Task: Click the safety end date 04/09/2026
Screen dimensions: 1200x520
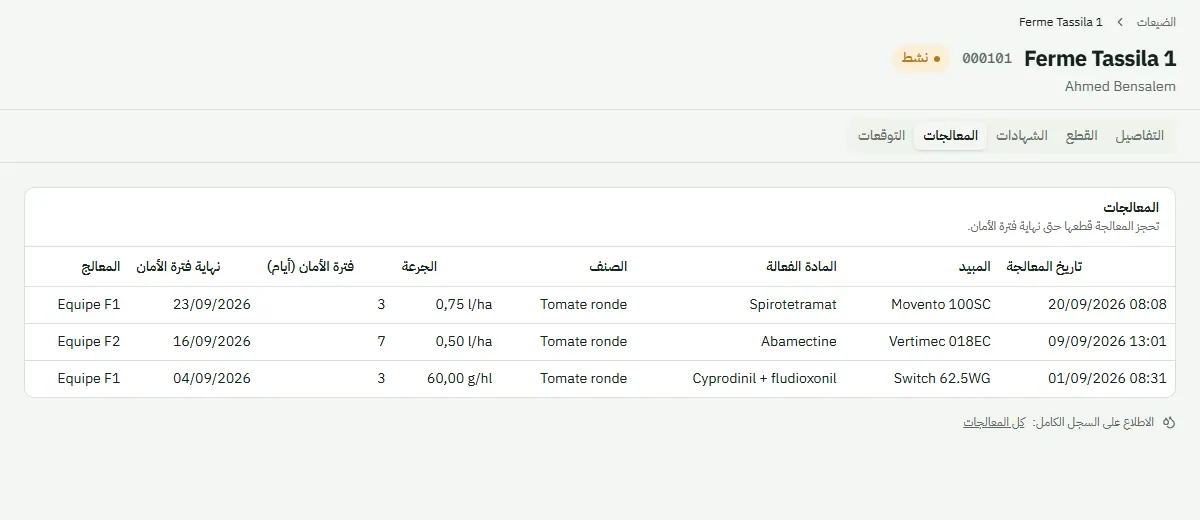Action: [x=212, y=378]
